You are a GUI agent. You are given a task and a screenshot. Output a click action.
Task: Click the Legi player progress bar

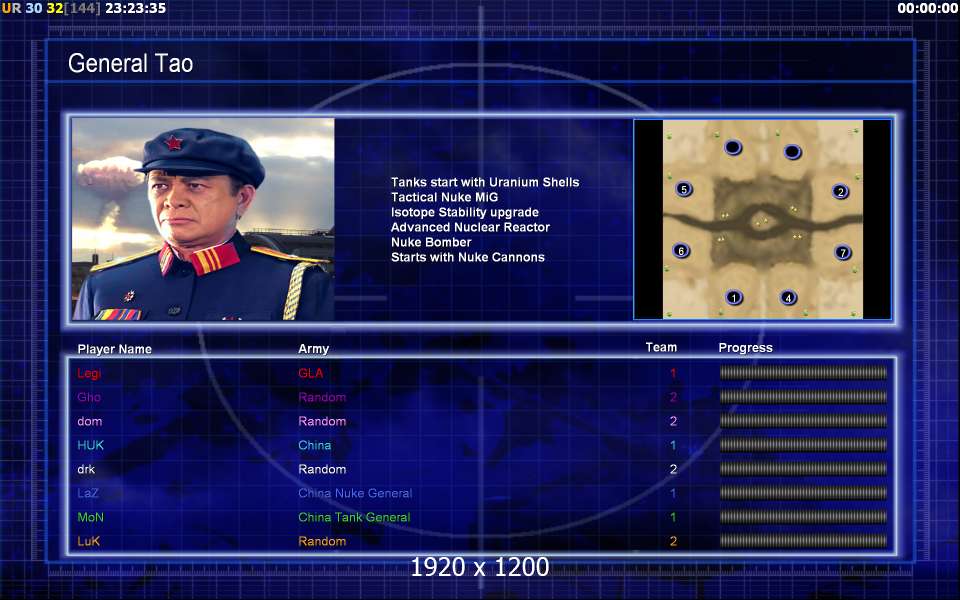(803, 373)
